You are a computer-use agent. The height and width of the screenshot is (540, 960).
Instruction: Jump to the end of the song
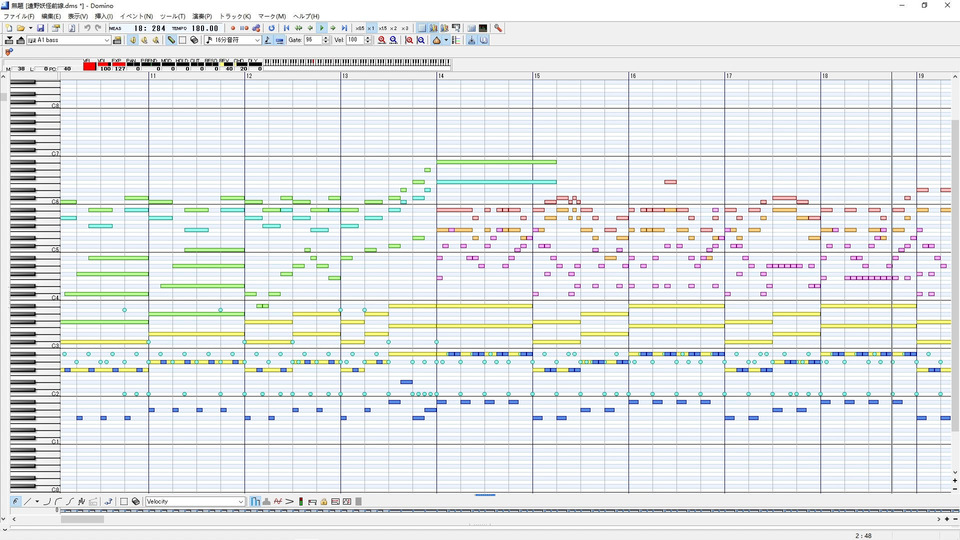click(344, 28)
